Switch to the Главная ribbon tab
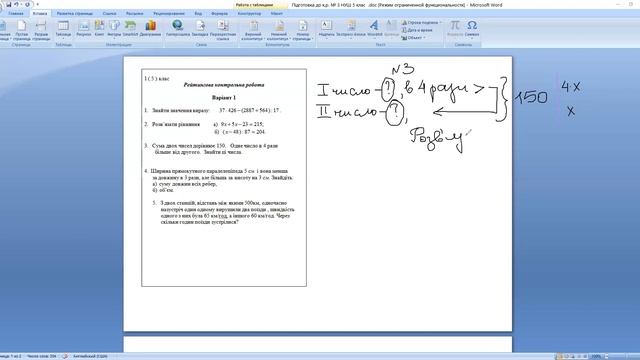Viewport: 640px width, 360px height. [16, 13]
